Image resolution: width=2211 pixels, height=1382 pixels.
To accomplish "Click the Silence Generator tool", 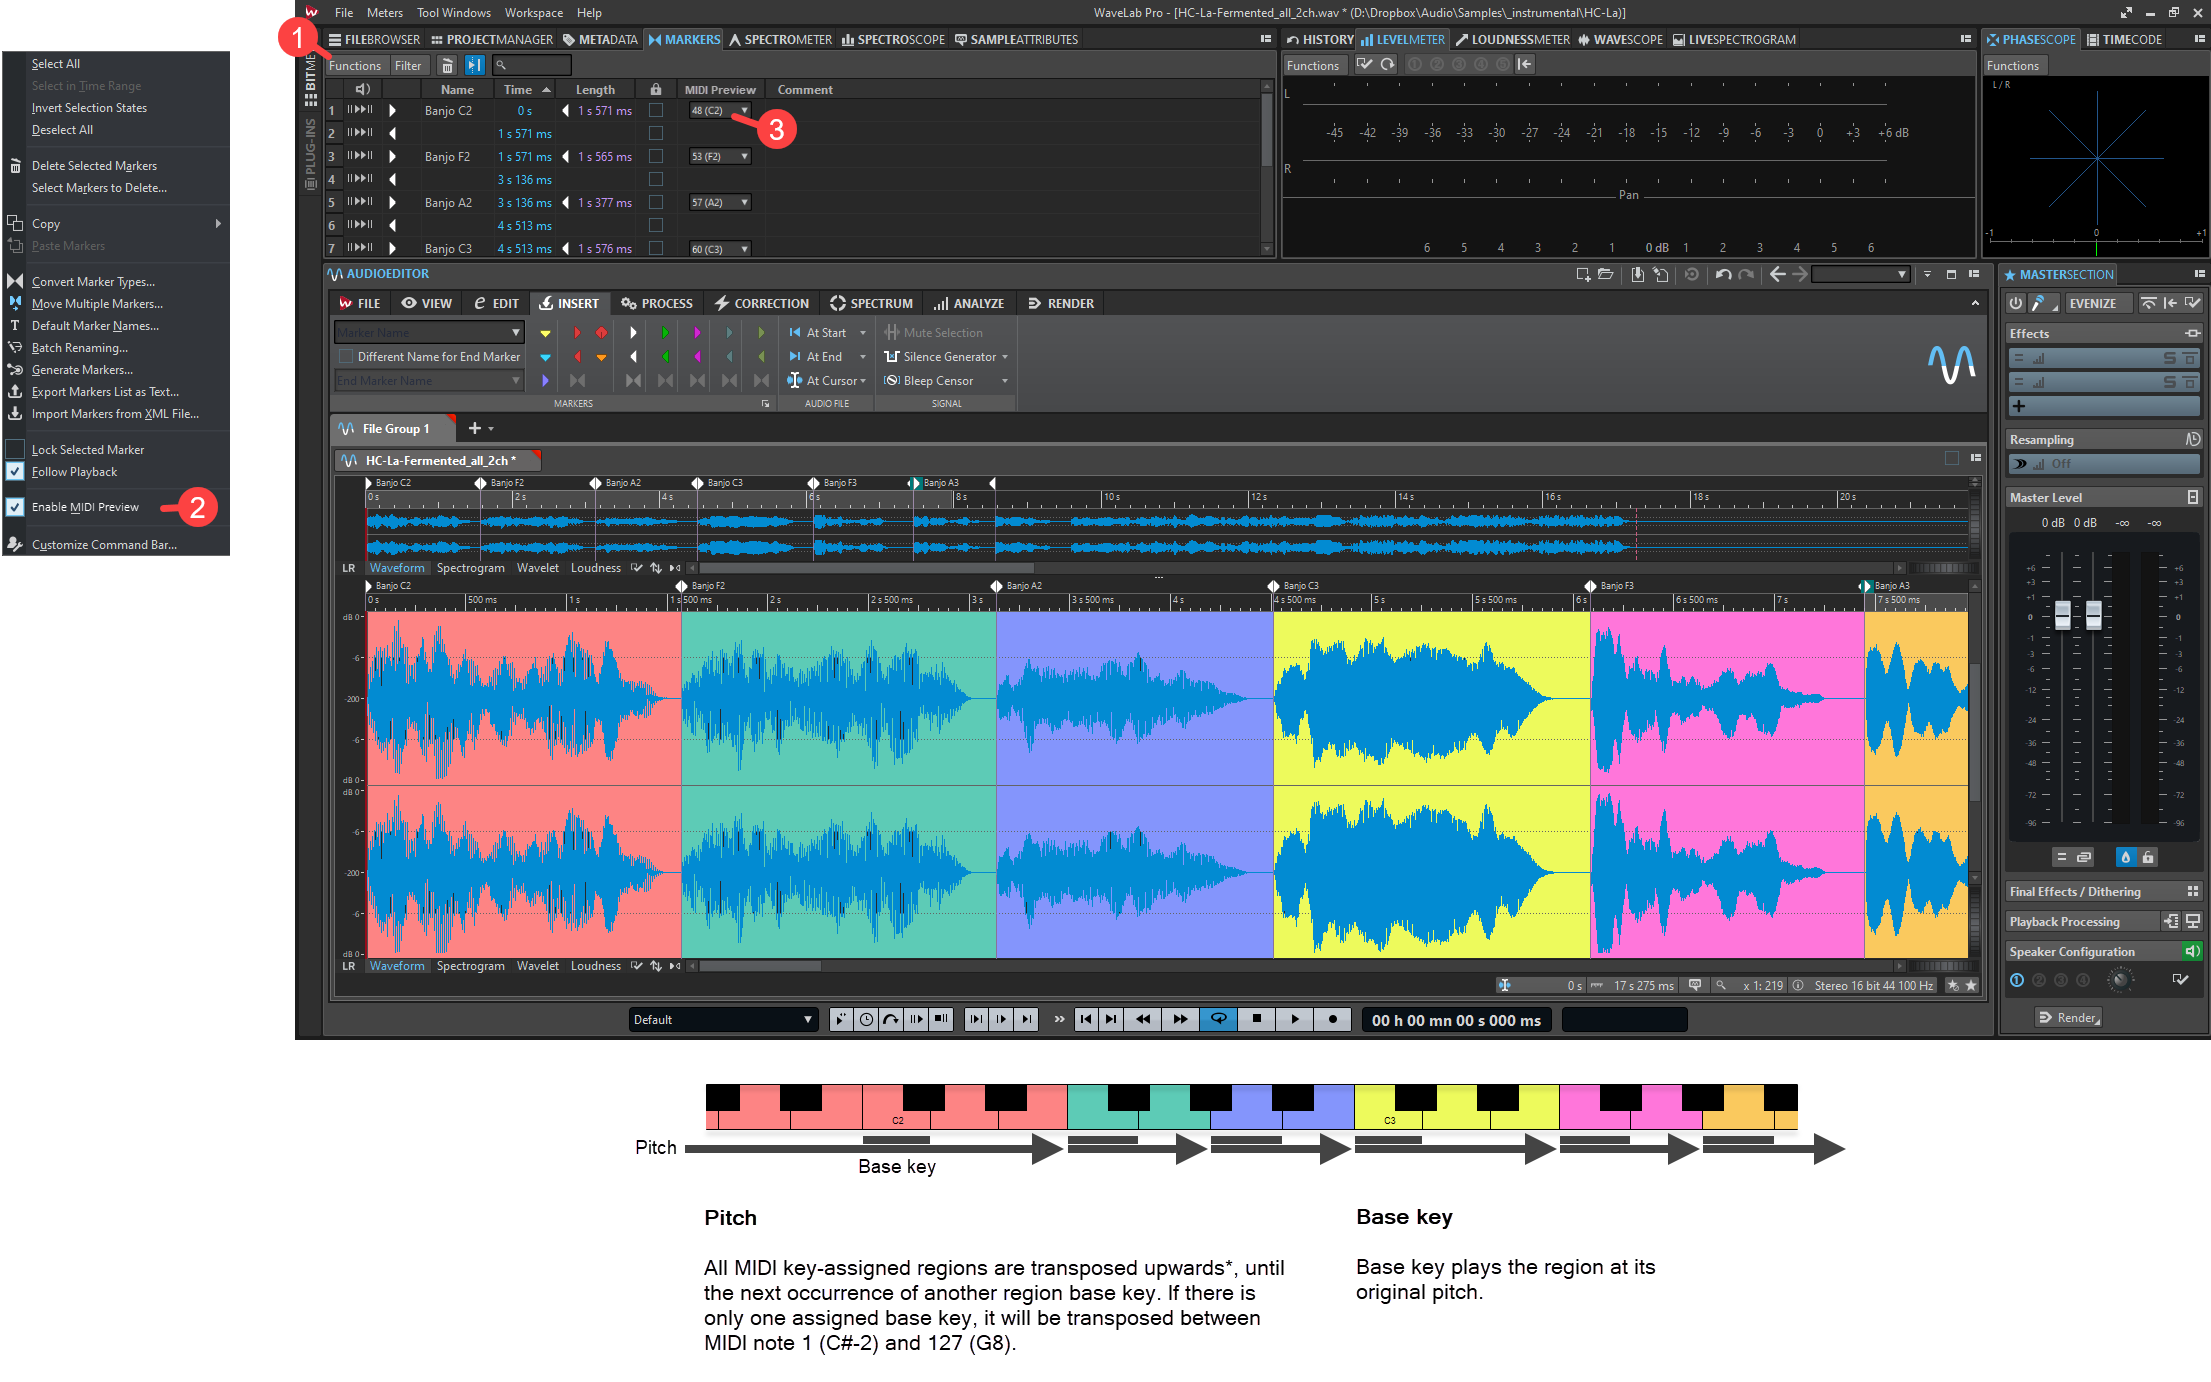I will [948, 357].
